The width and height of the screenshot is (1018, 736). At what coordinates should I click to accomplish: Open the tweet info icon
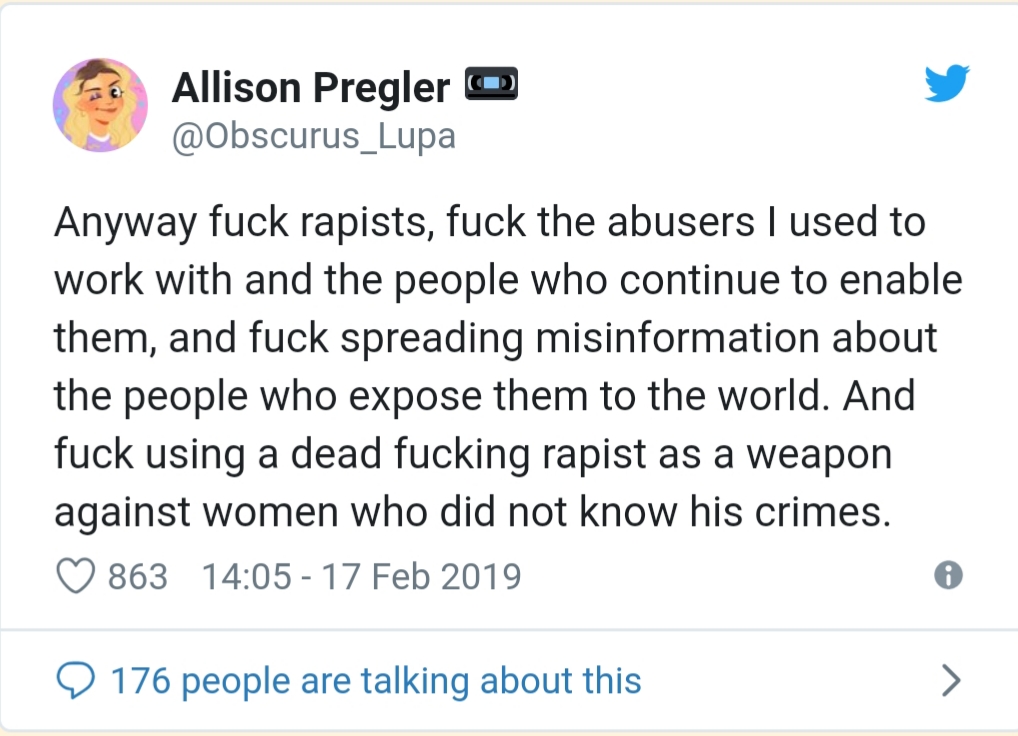pyautogui.click(x=948, y=575)
